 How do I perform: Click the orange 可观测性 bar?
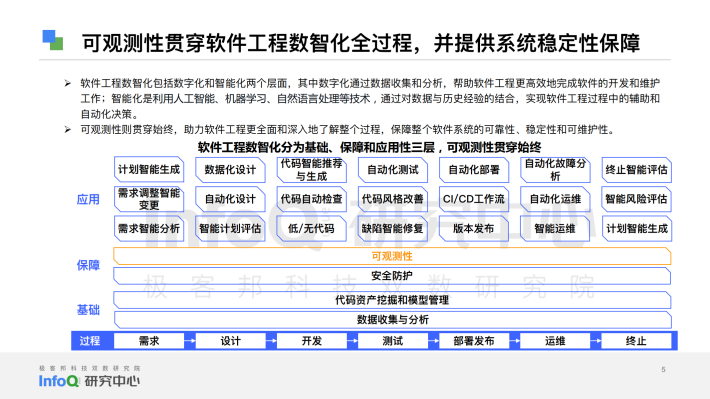pos(392,256)
